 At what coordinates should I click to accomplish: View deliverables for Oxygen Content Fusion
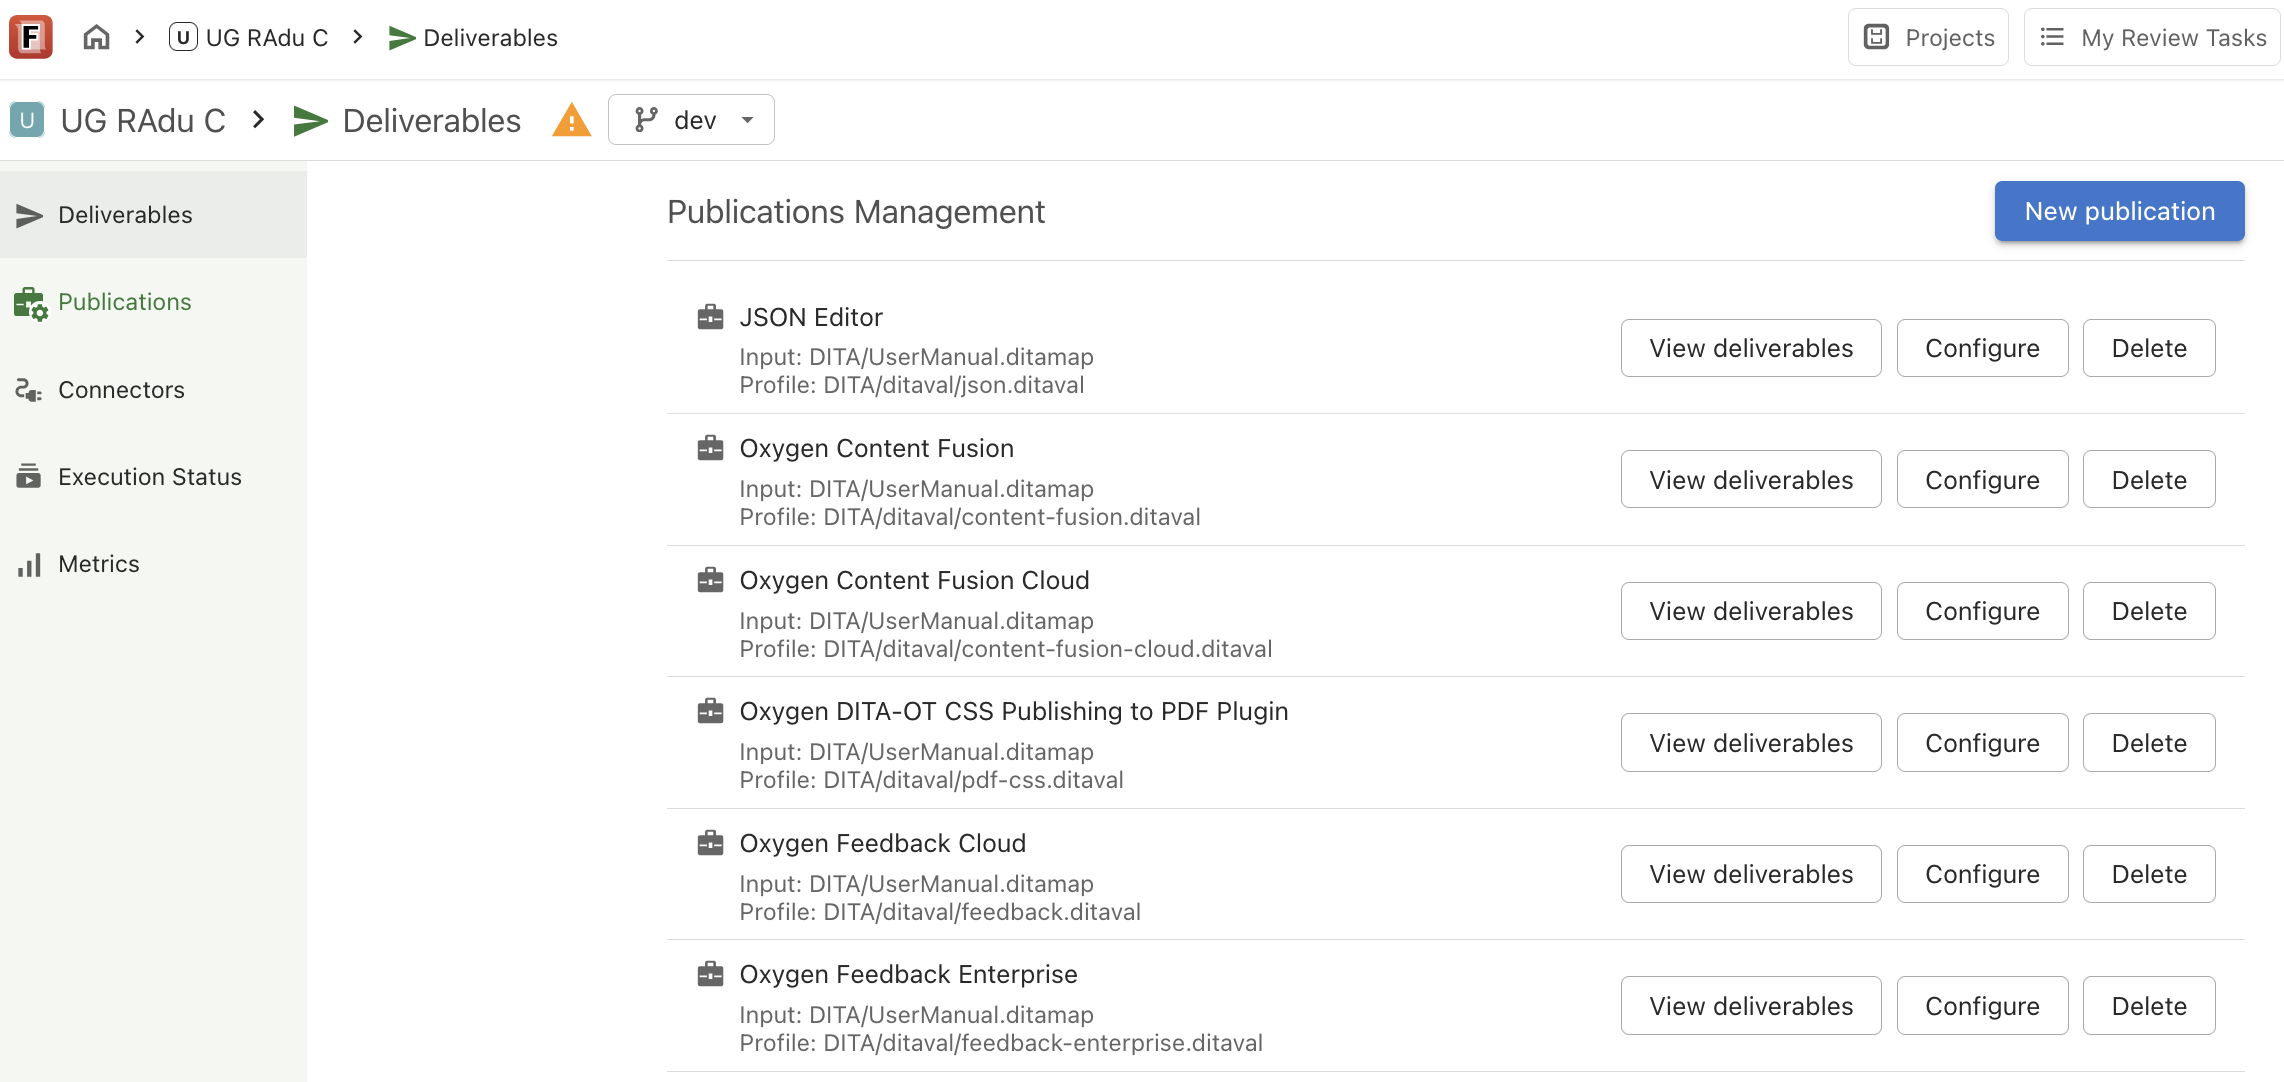point(1750,480)
